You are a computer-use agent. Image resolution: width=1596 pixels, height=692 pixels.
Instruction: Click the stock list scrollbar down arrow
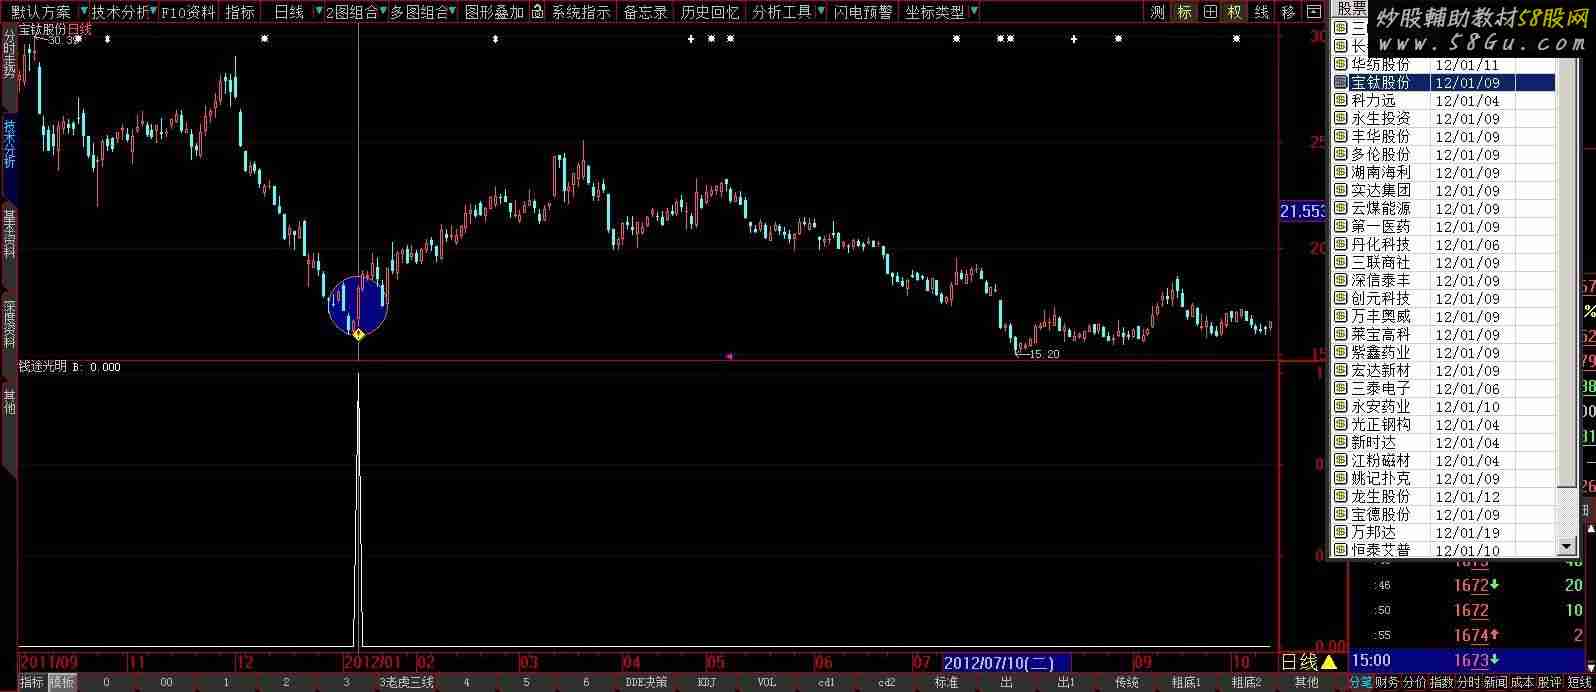click(1566, 547)
